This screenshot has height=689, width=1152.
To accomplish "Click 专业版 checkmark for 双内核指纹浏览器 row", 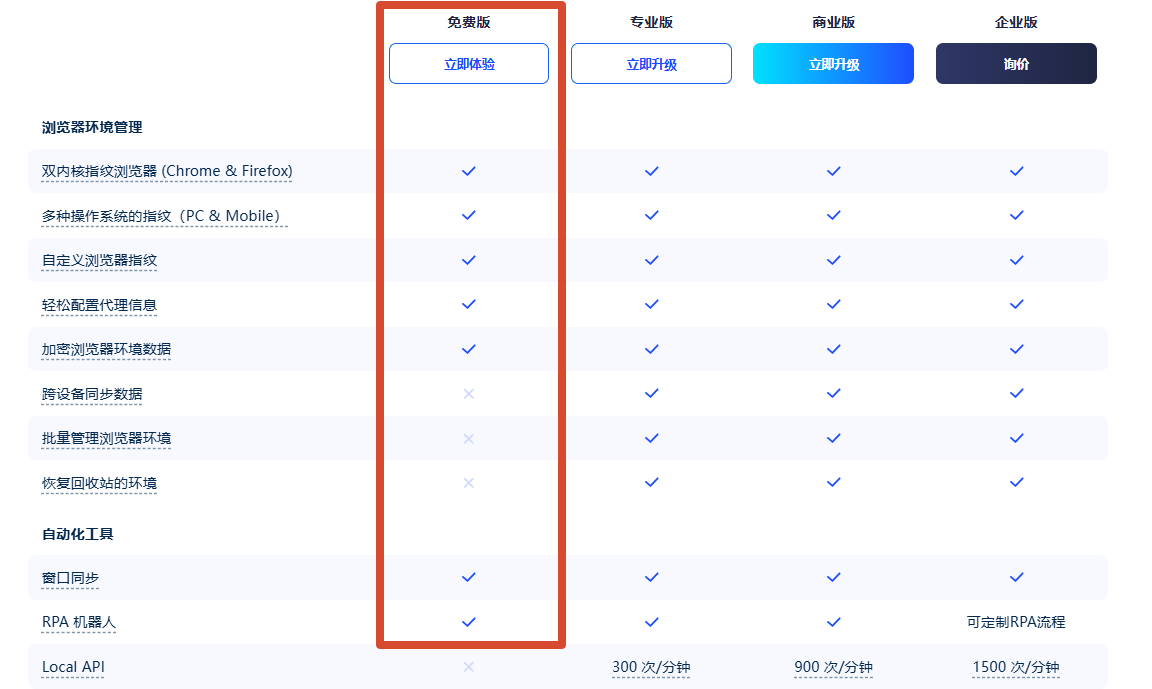I will tap(651, 171).
